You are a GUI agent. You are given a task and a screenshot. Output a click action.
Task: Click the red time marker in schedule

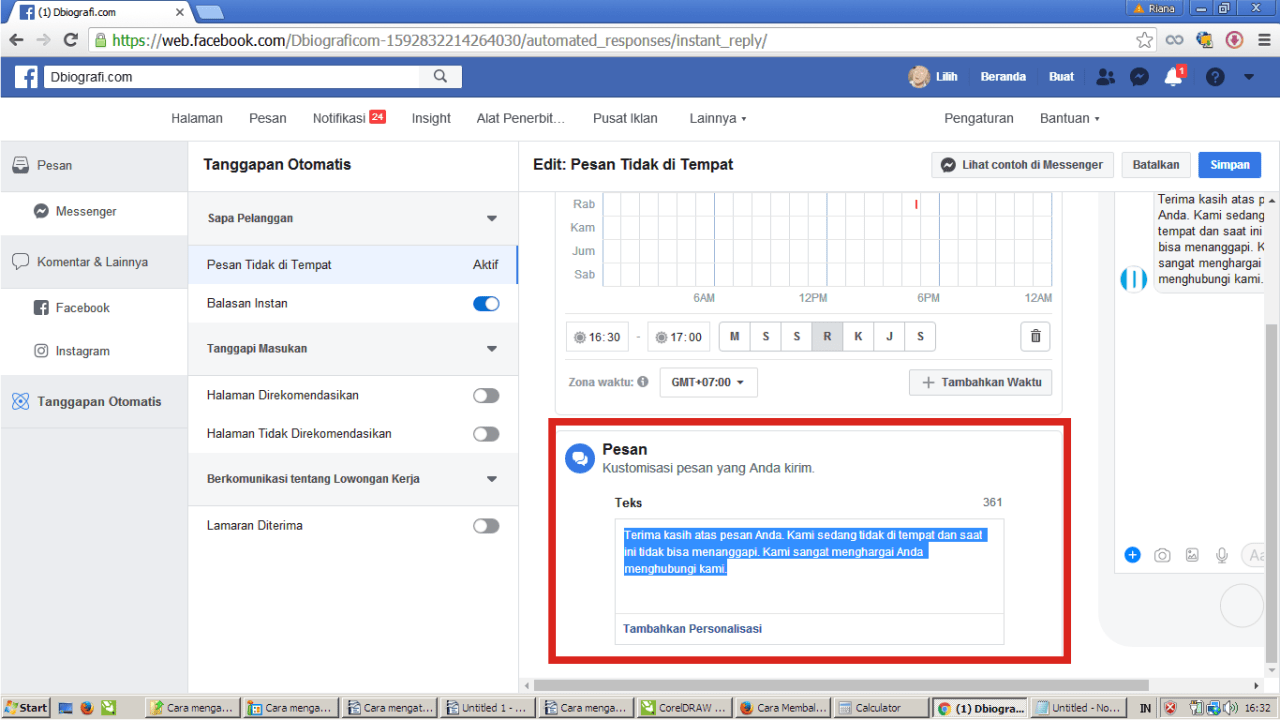point(916,204)
